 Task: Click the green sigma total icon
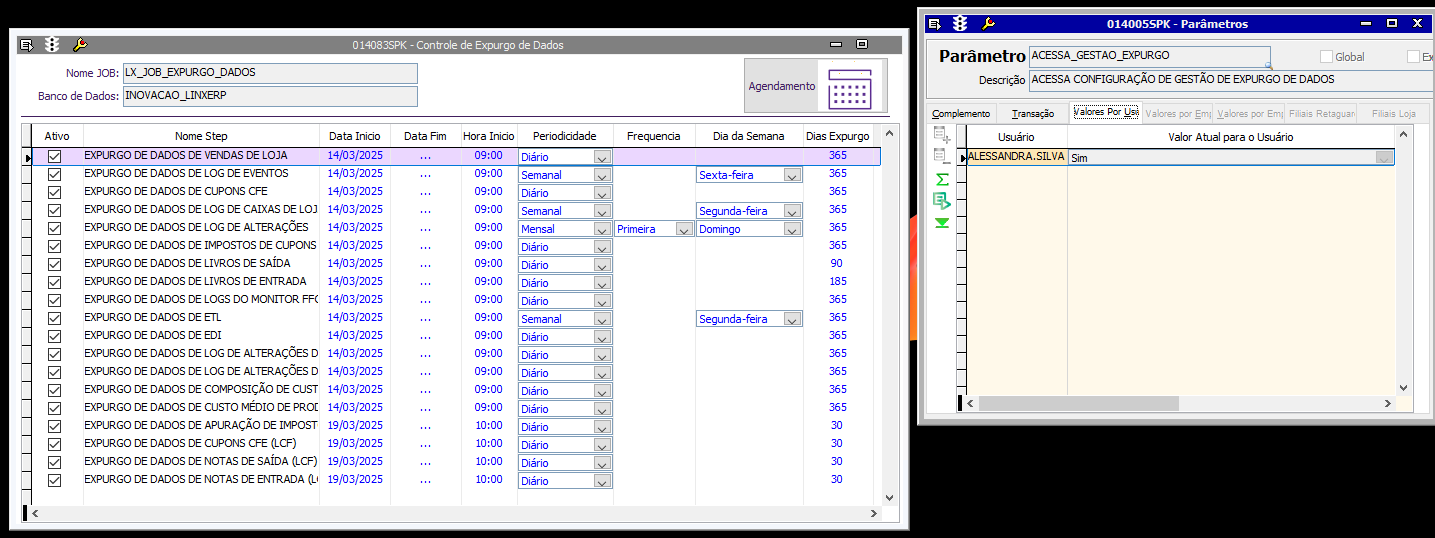[941, 179]
